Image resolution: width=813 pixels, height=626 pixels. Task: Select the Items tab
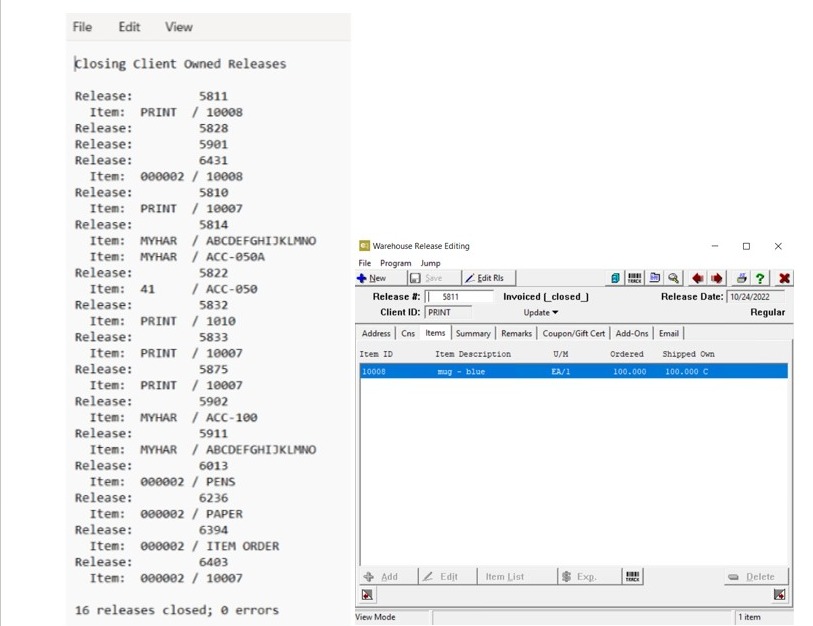click(x=435, y=333)
